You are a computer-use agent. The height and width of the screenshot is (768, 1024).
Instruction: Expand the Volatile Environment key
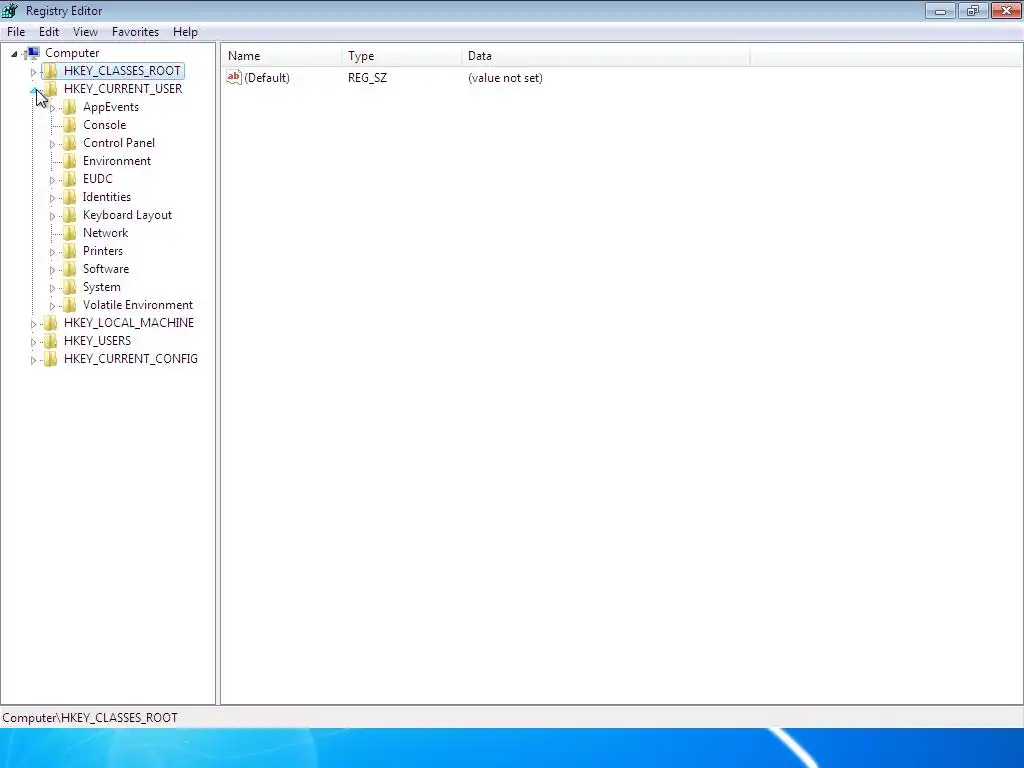(52, 306)
